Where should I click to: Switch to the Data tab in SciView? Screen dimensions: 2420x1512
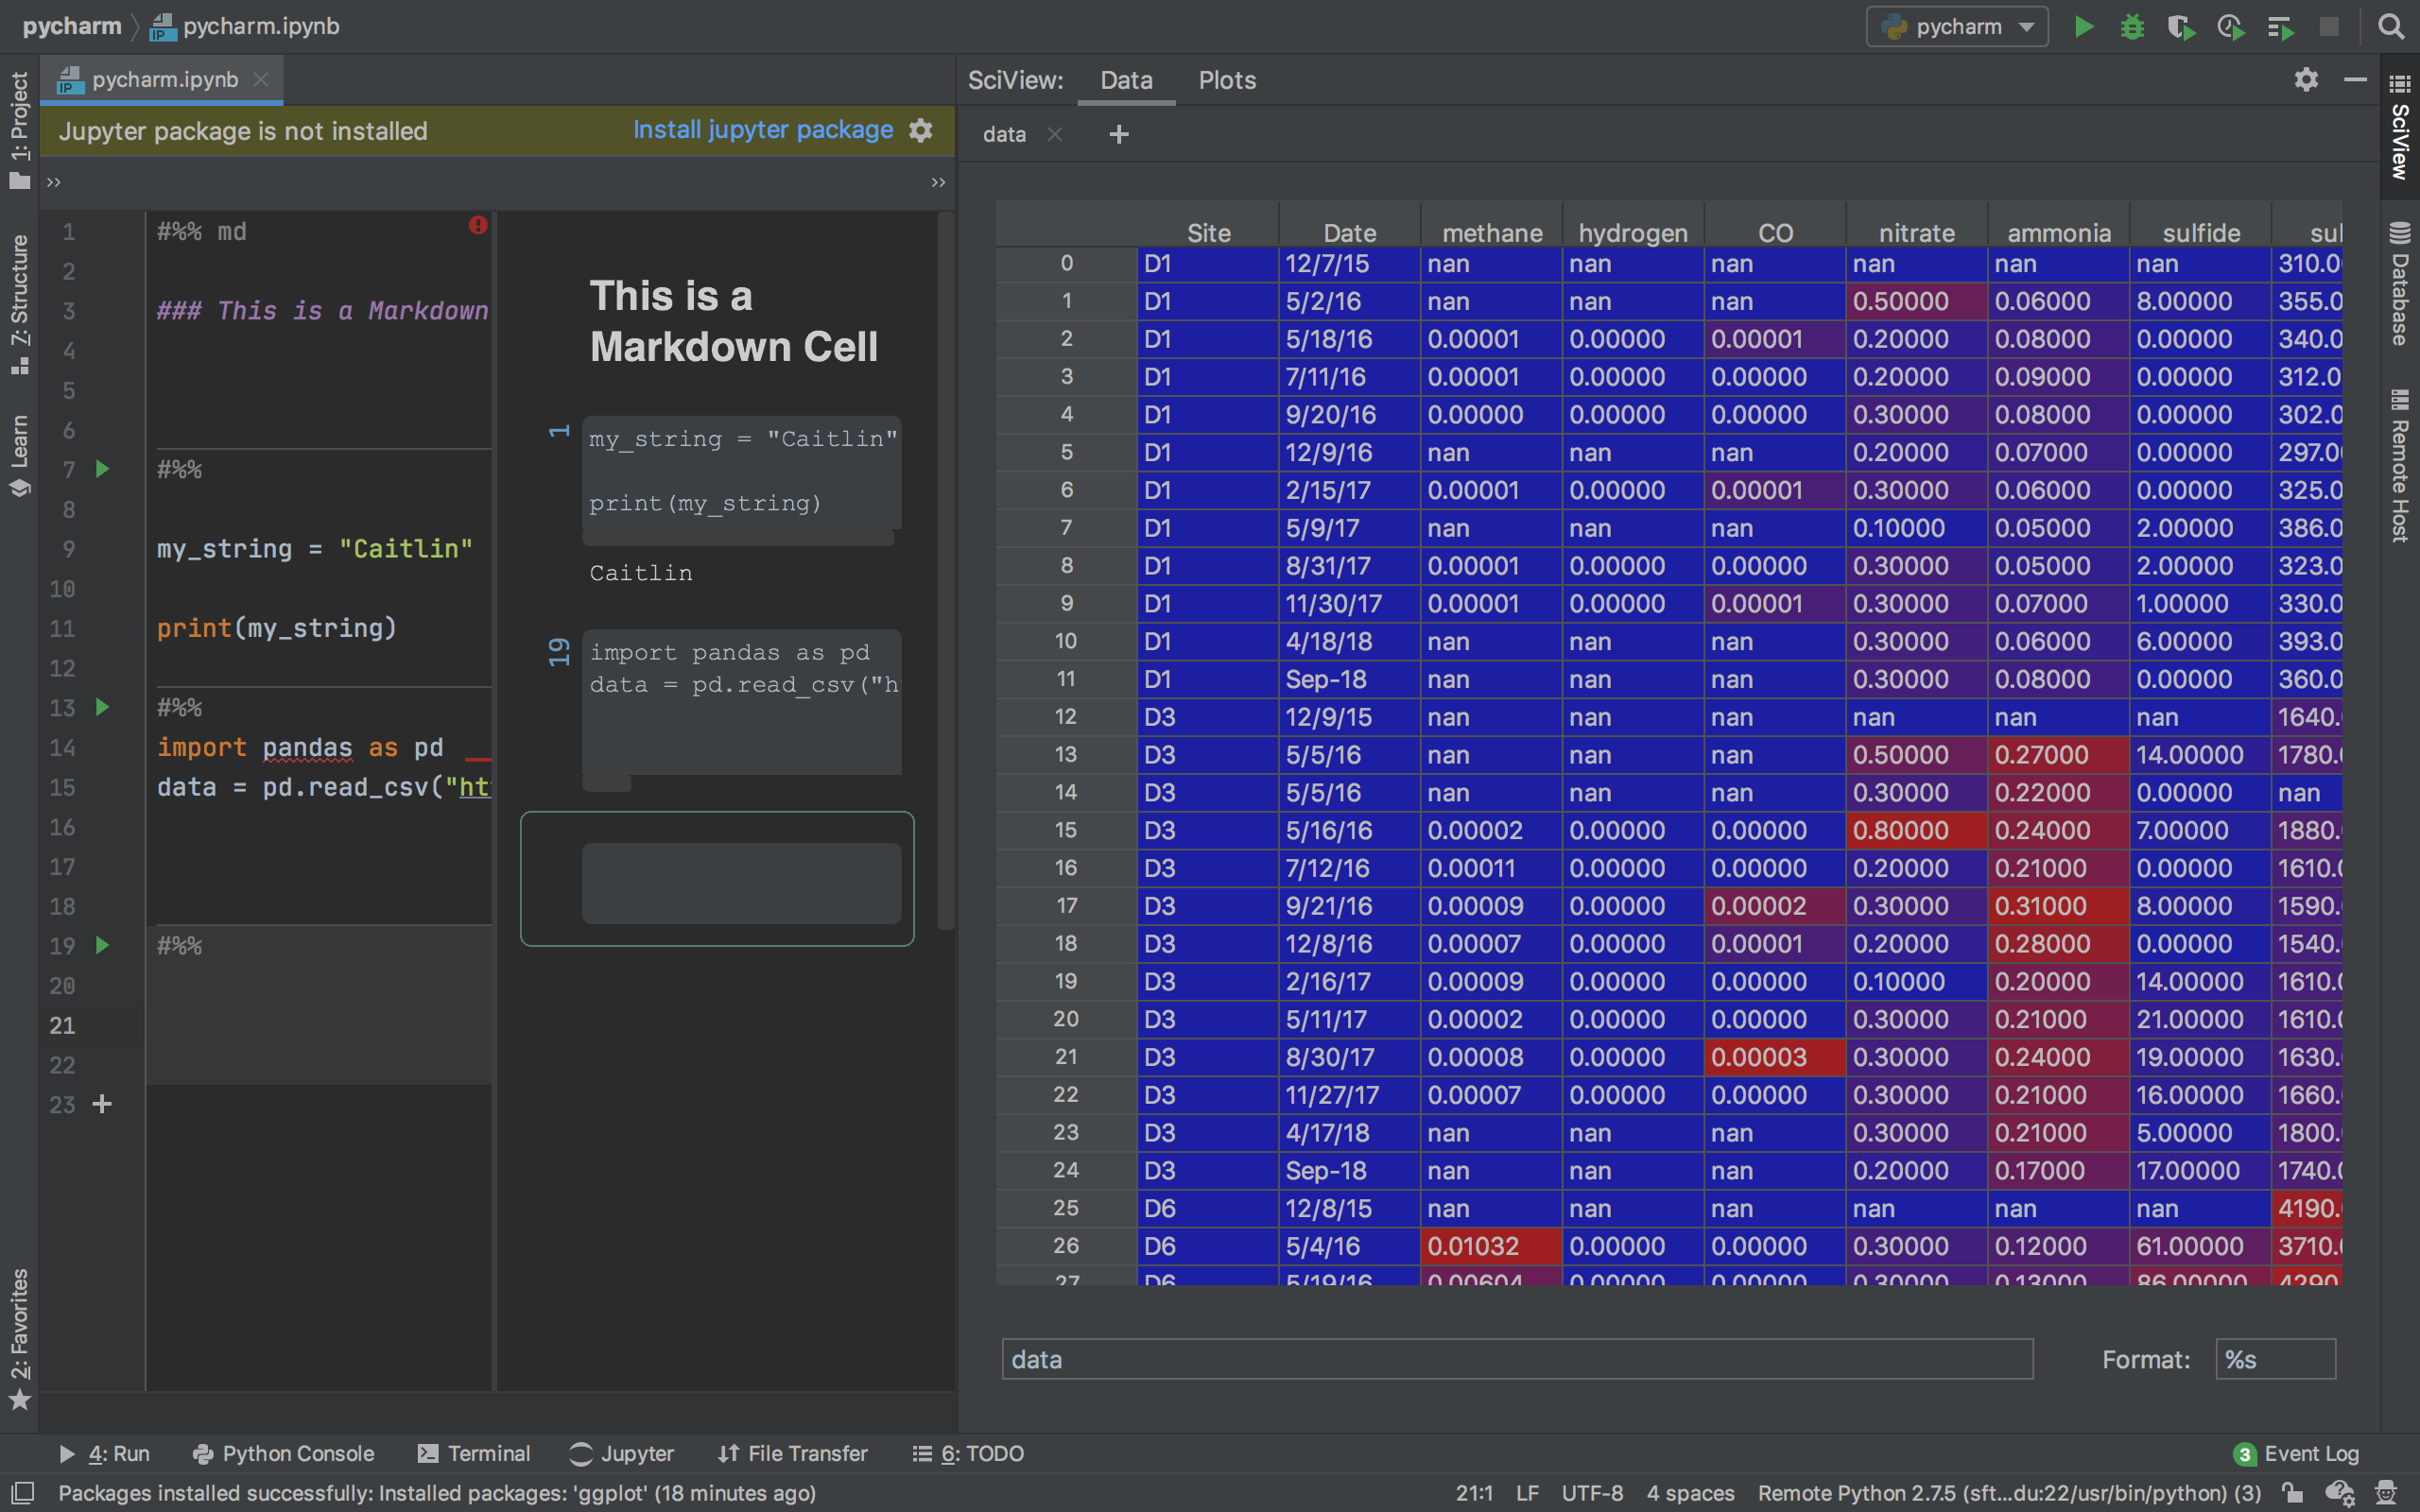1126,80
